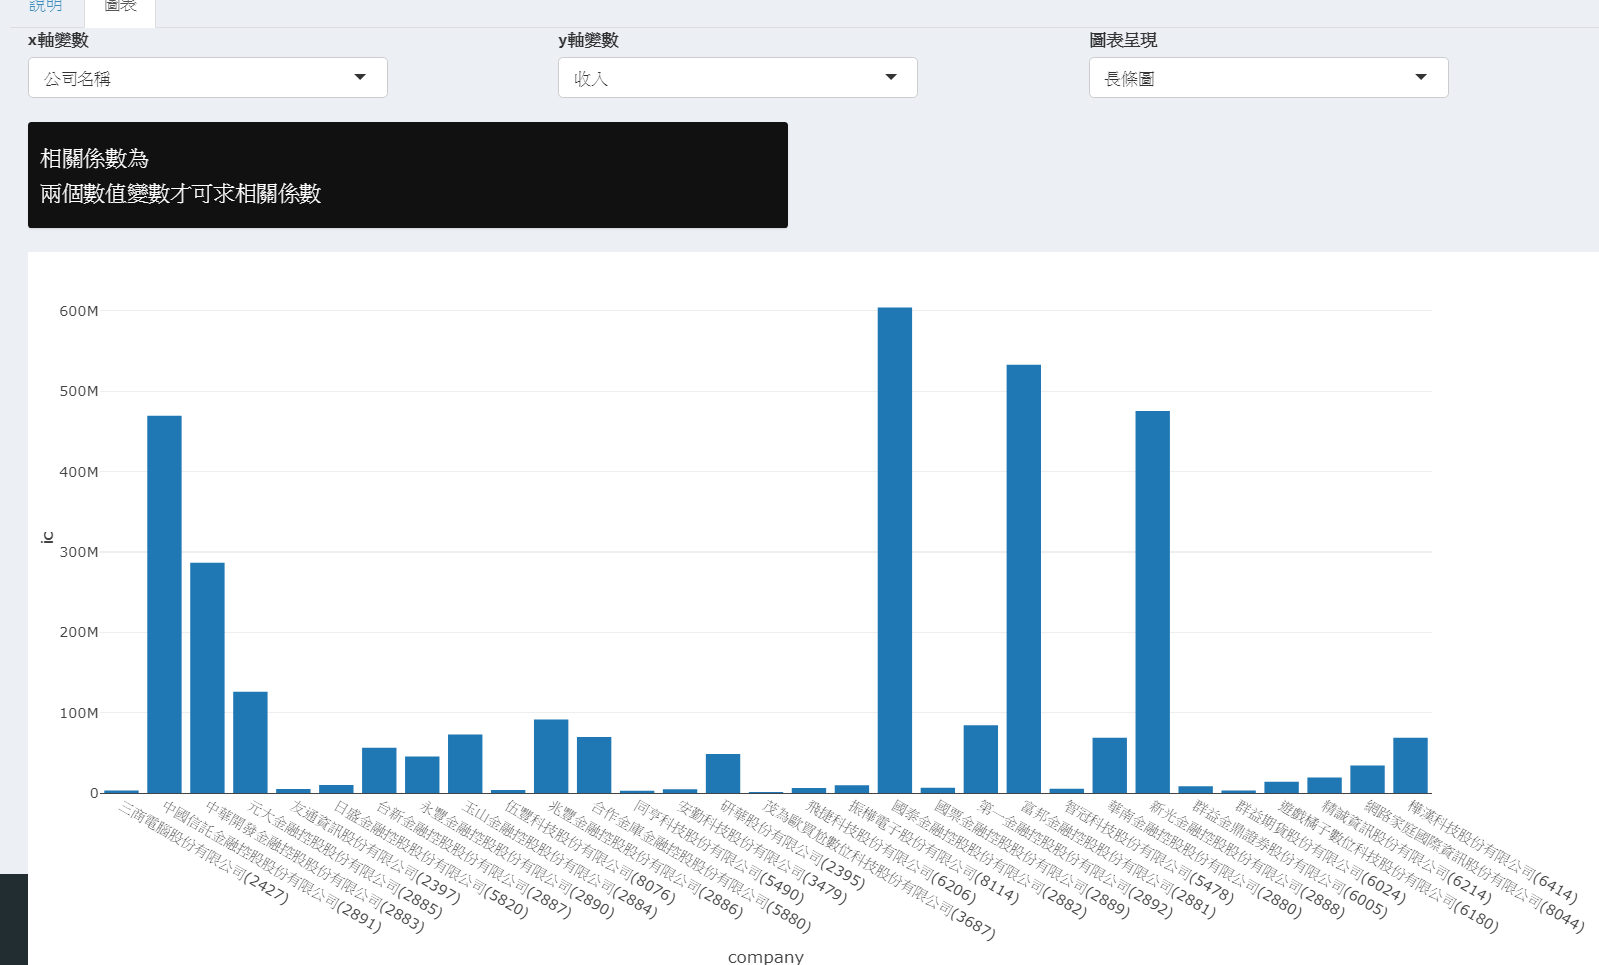This screenshot has height=965, width=1599.
Task: Click the 第一金融控股 (2892) bar
Action: (981, 760)
